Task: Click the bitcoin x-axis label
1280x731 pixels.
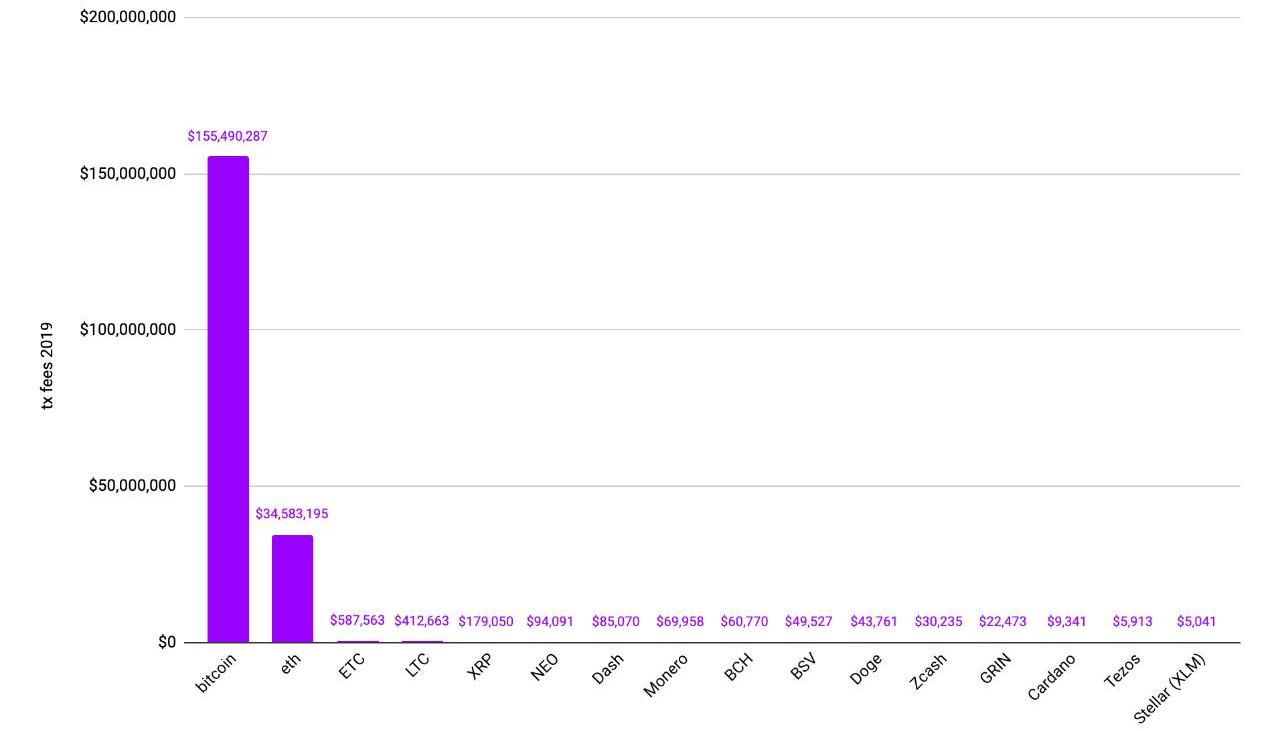Action: coord(217,673)
